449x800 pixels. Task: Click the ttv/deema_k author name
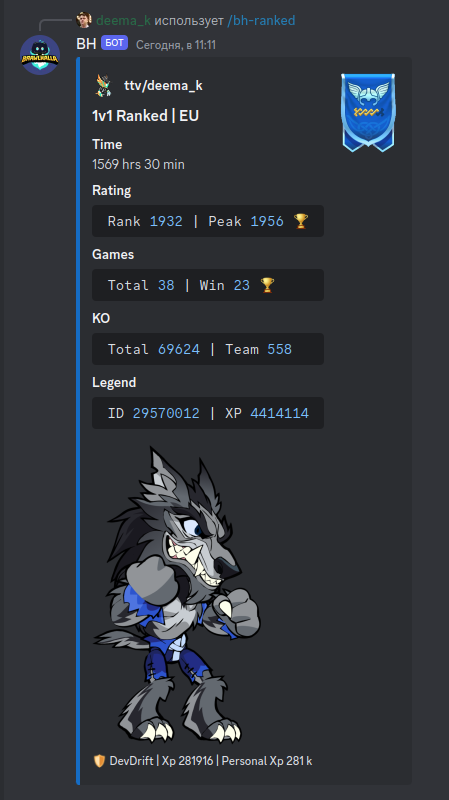[163, 86]
